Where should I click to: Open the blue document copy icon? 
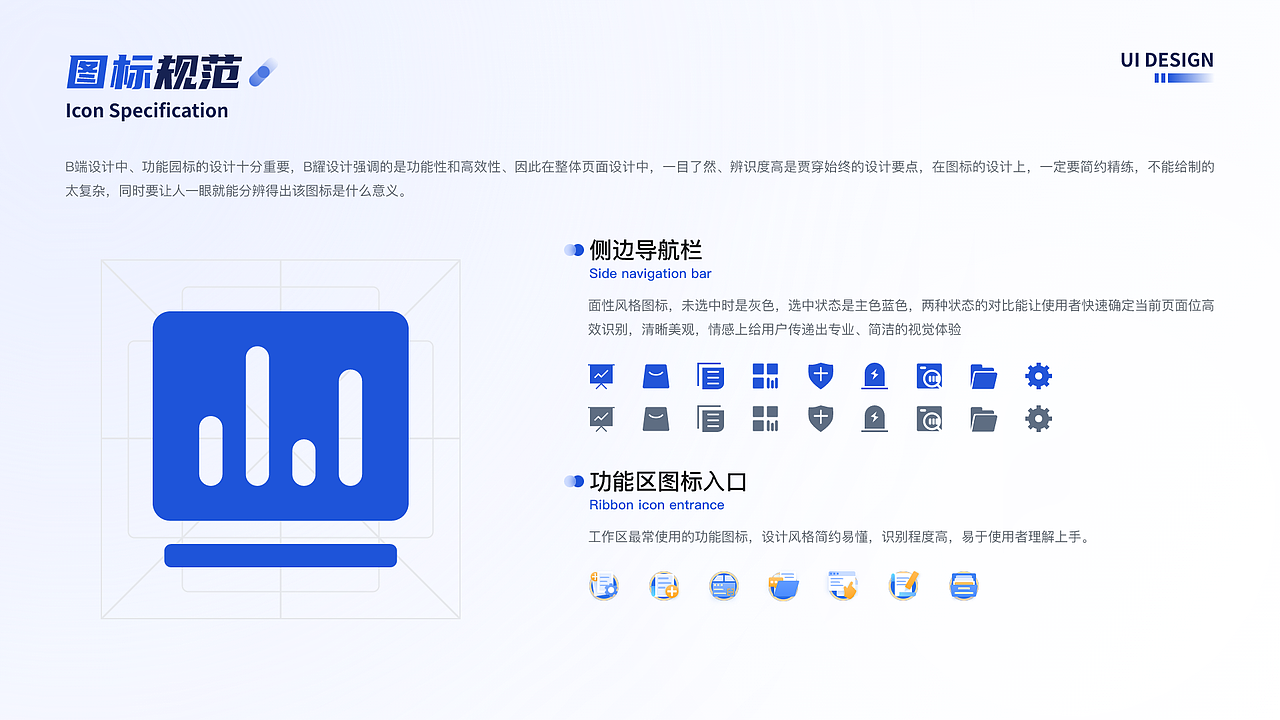(x=710, y=375)
